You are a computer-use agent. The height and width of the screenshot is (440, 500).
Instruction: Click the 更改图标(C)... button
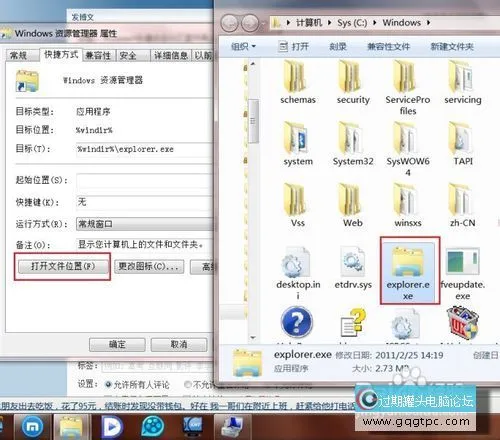tap(149, 266)
